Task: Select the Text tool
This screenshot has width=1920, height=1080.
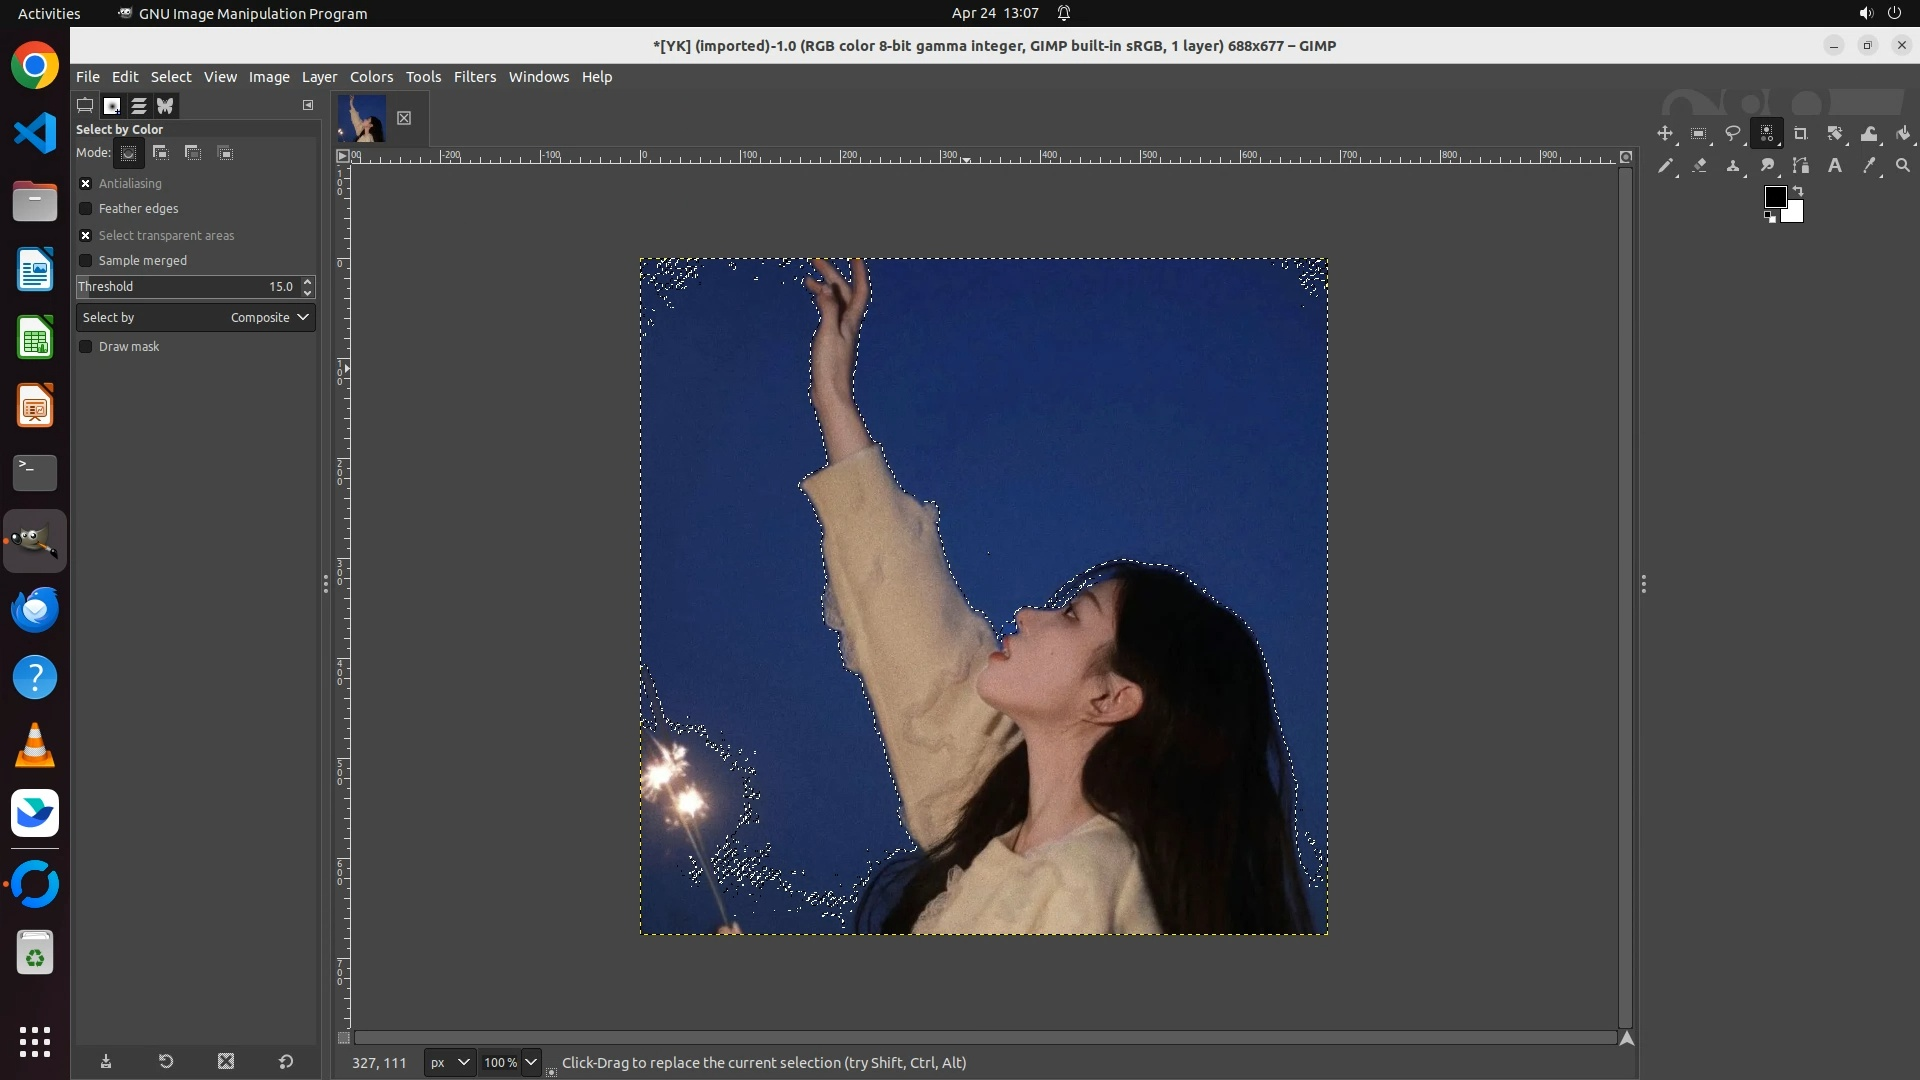Action: 1835,166
